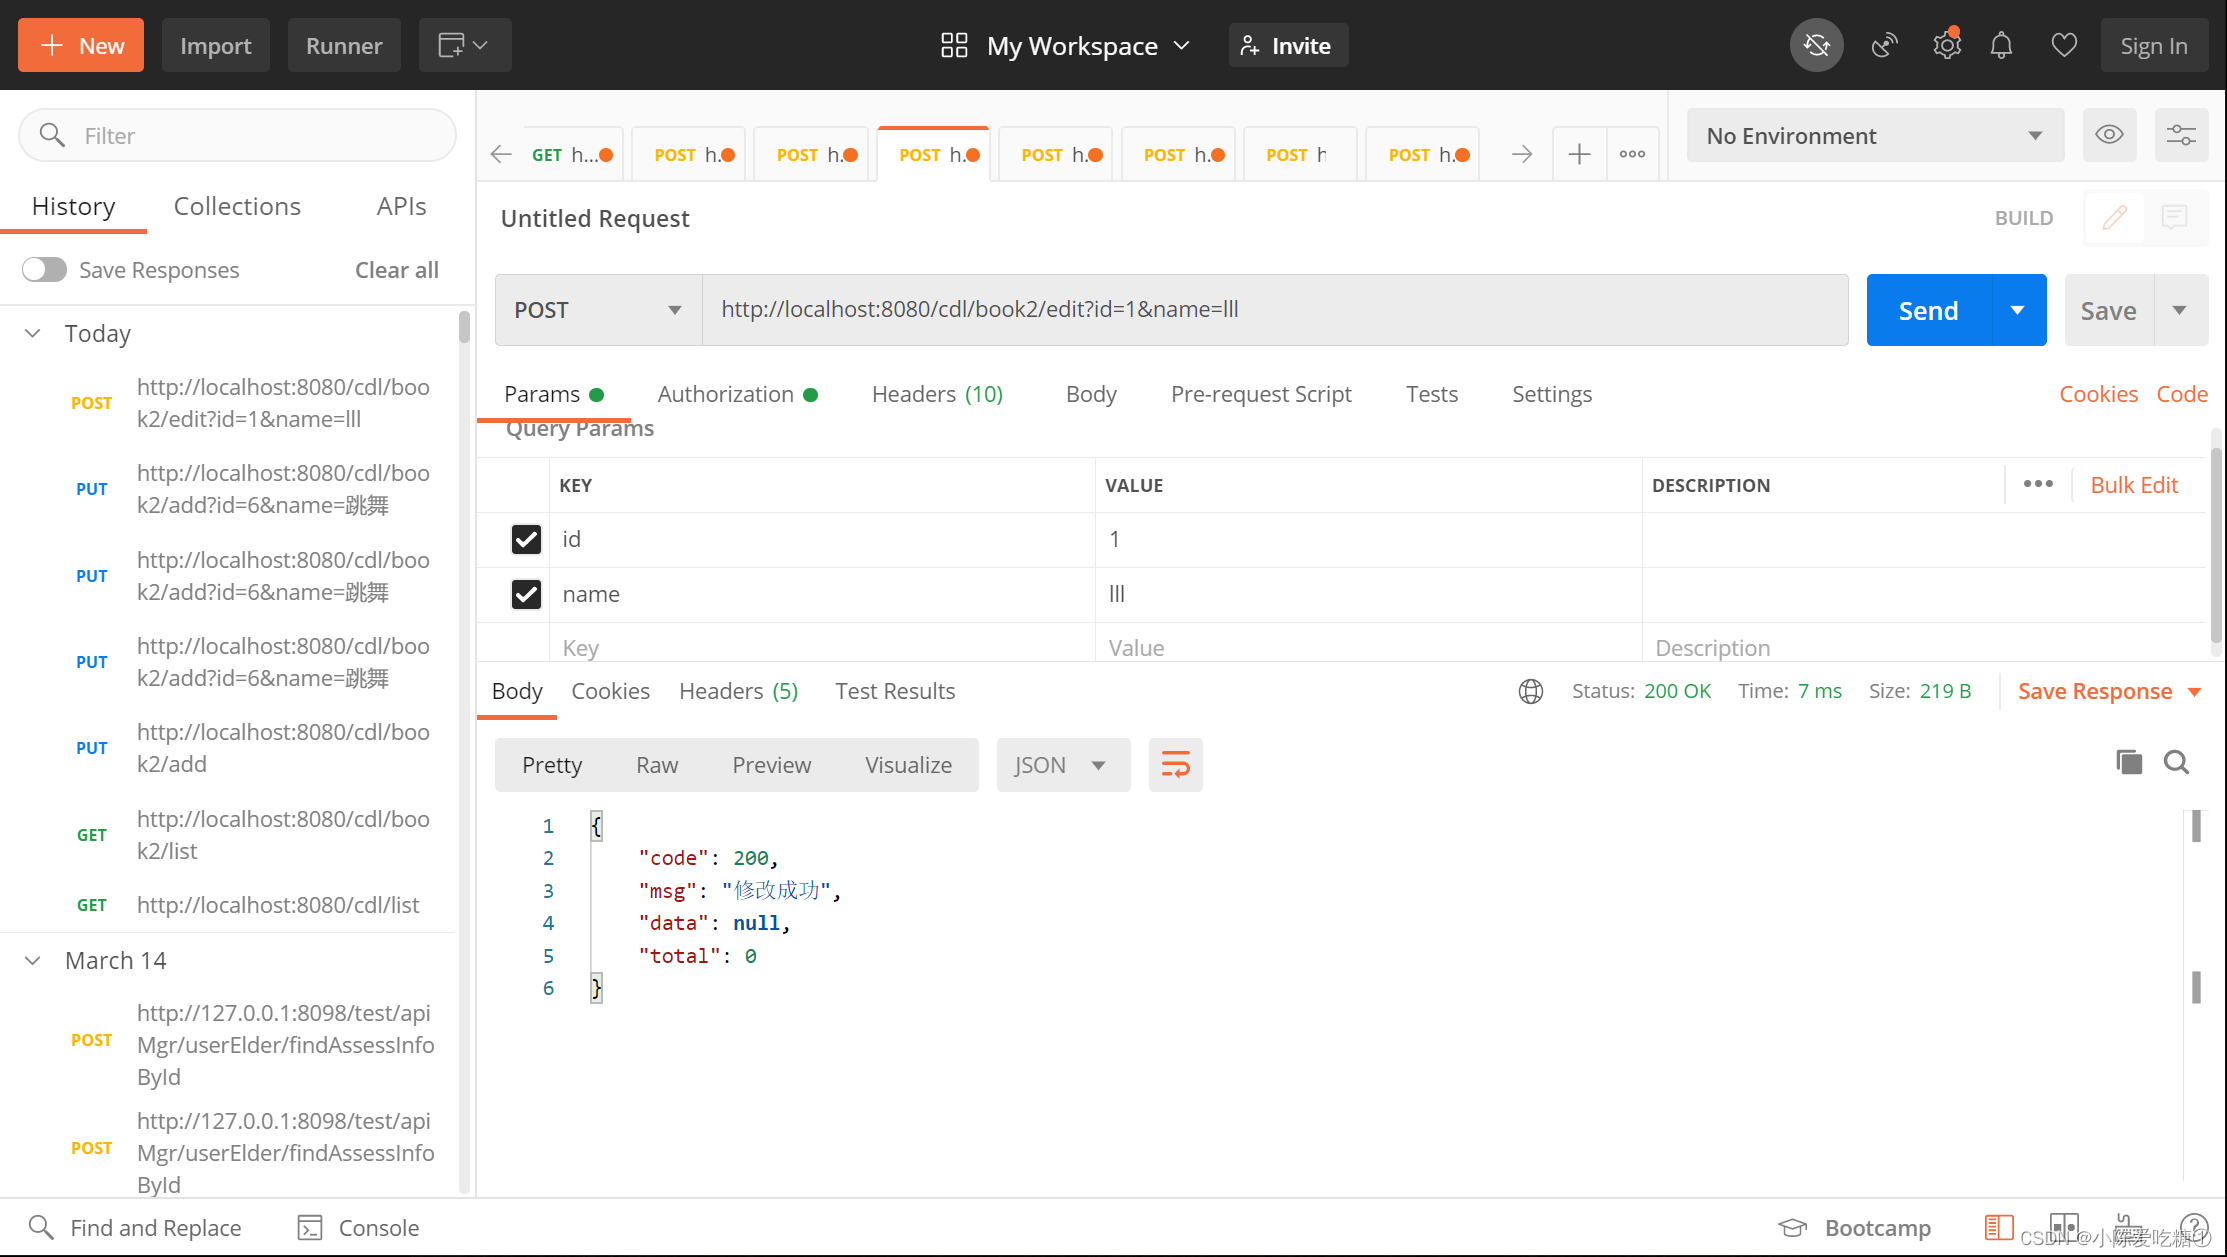This screenshot has width=2227, height=1257.
Task: Collapse the Today history group
Action: coord(33,334)
